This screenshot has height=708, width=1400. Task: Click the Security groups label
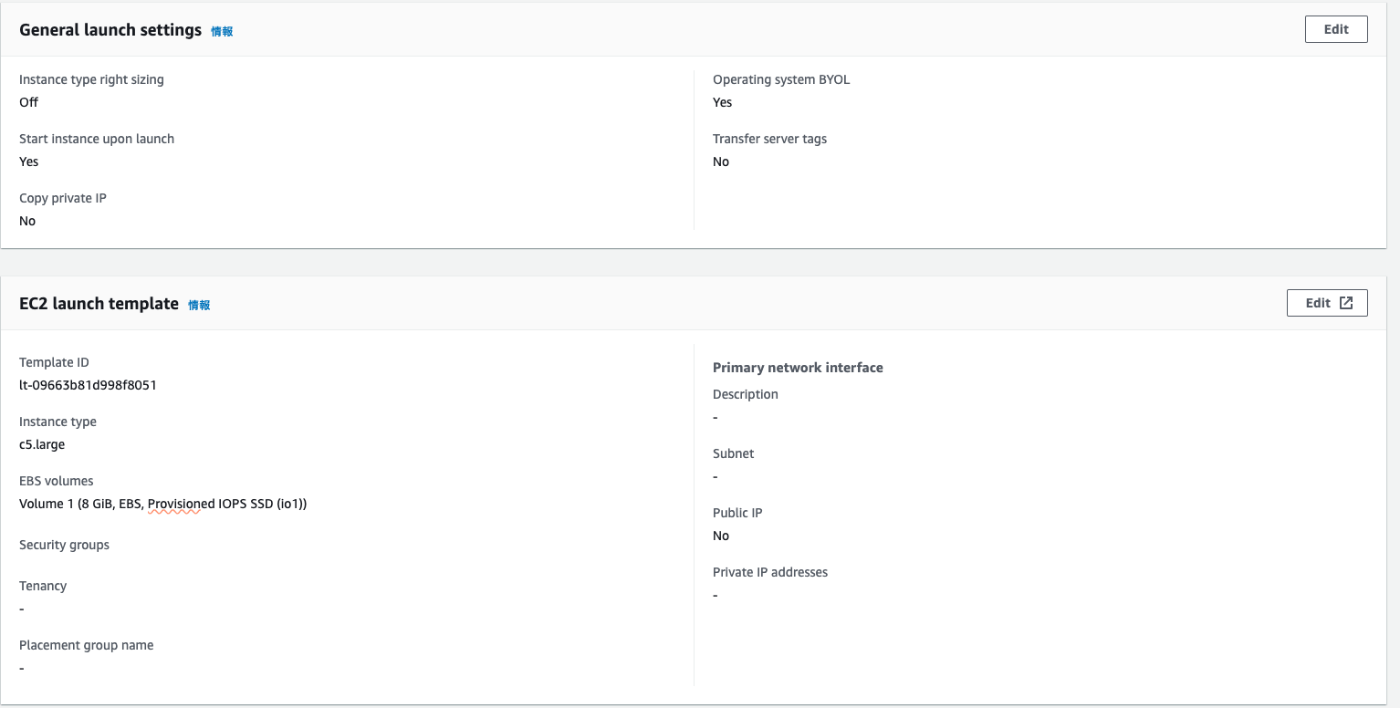pyautogui.click(x=64, y=545)
